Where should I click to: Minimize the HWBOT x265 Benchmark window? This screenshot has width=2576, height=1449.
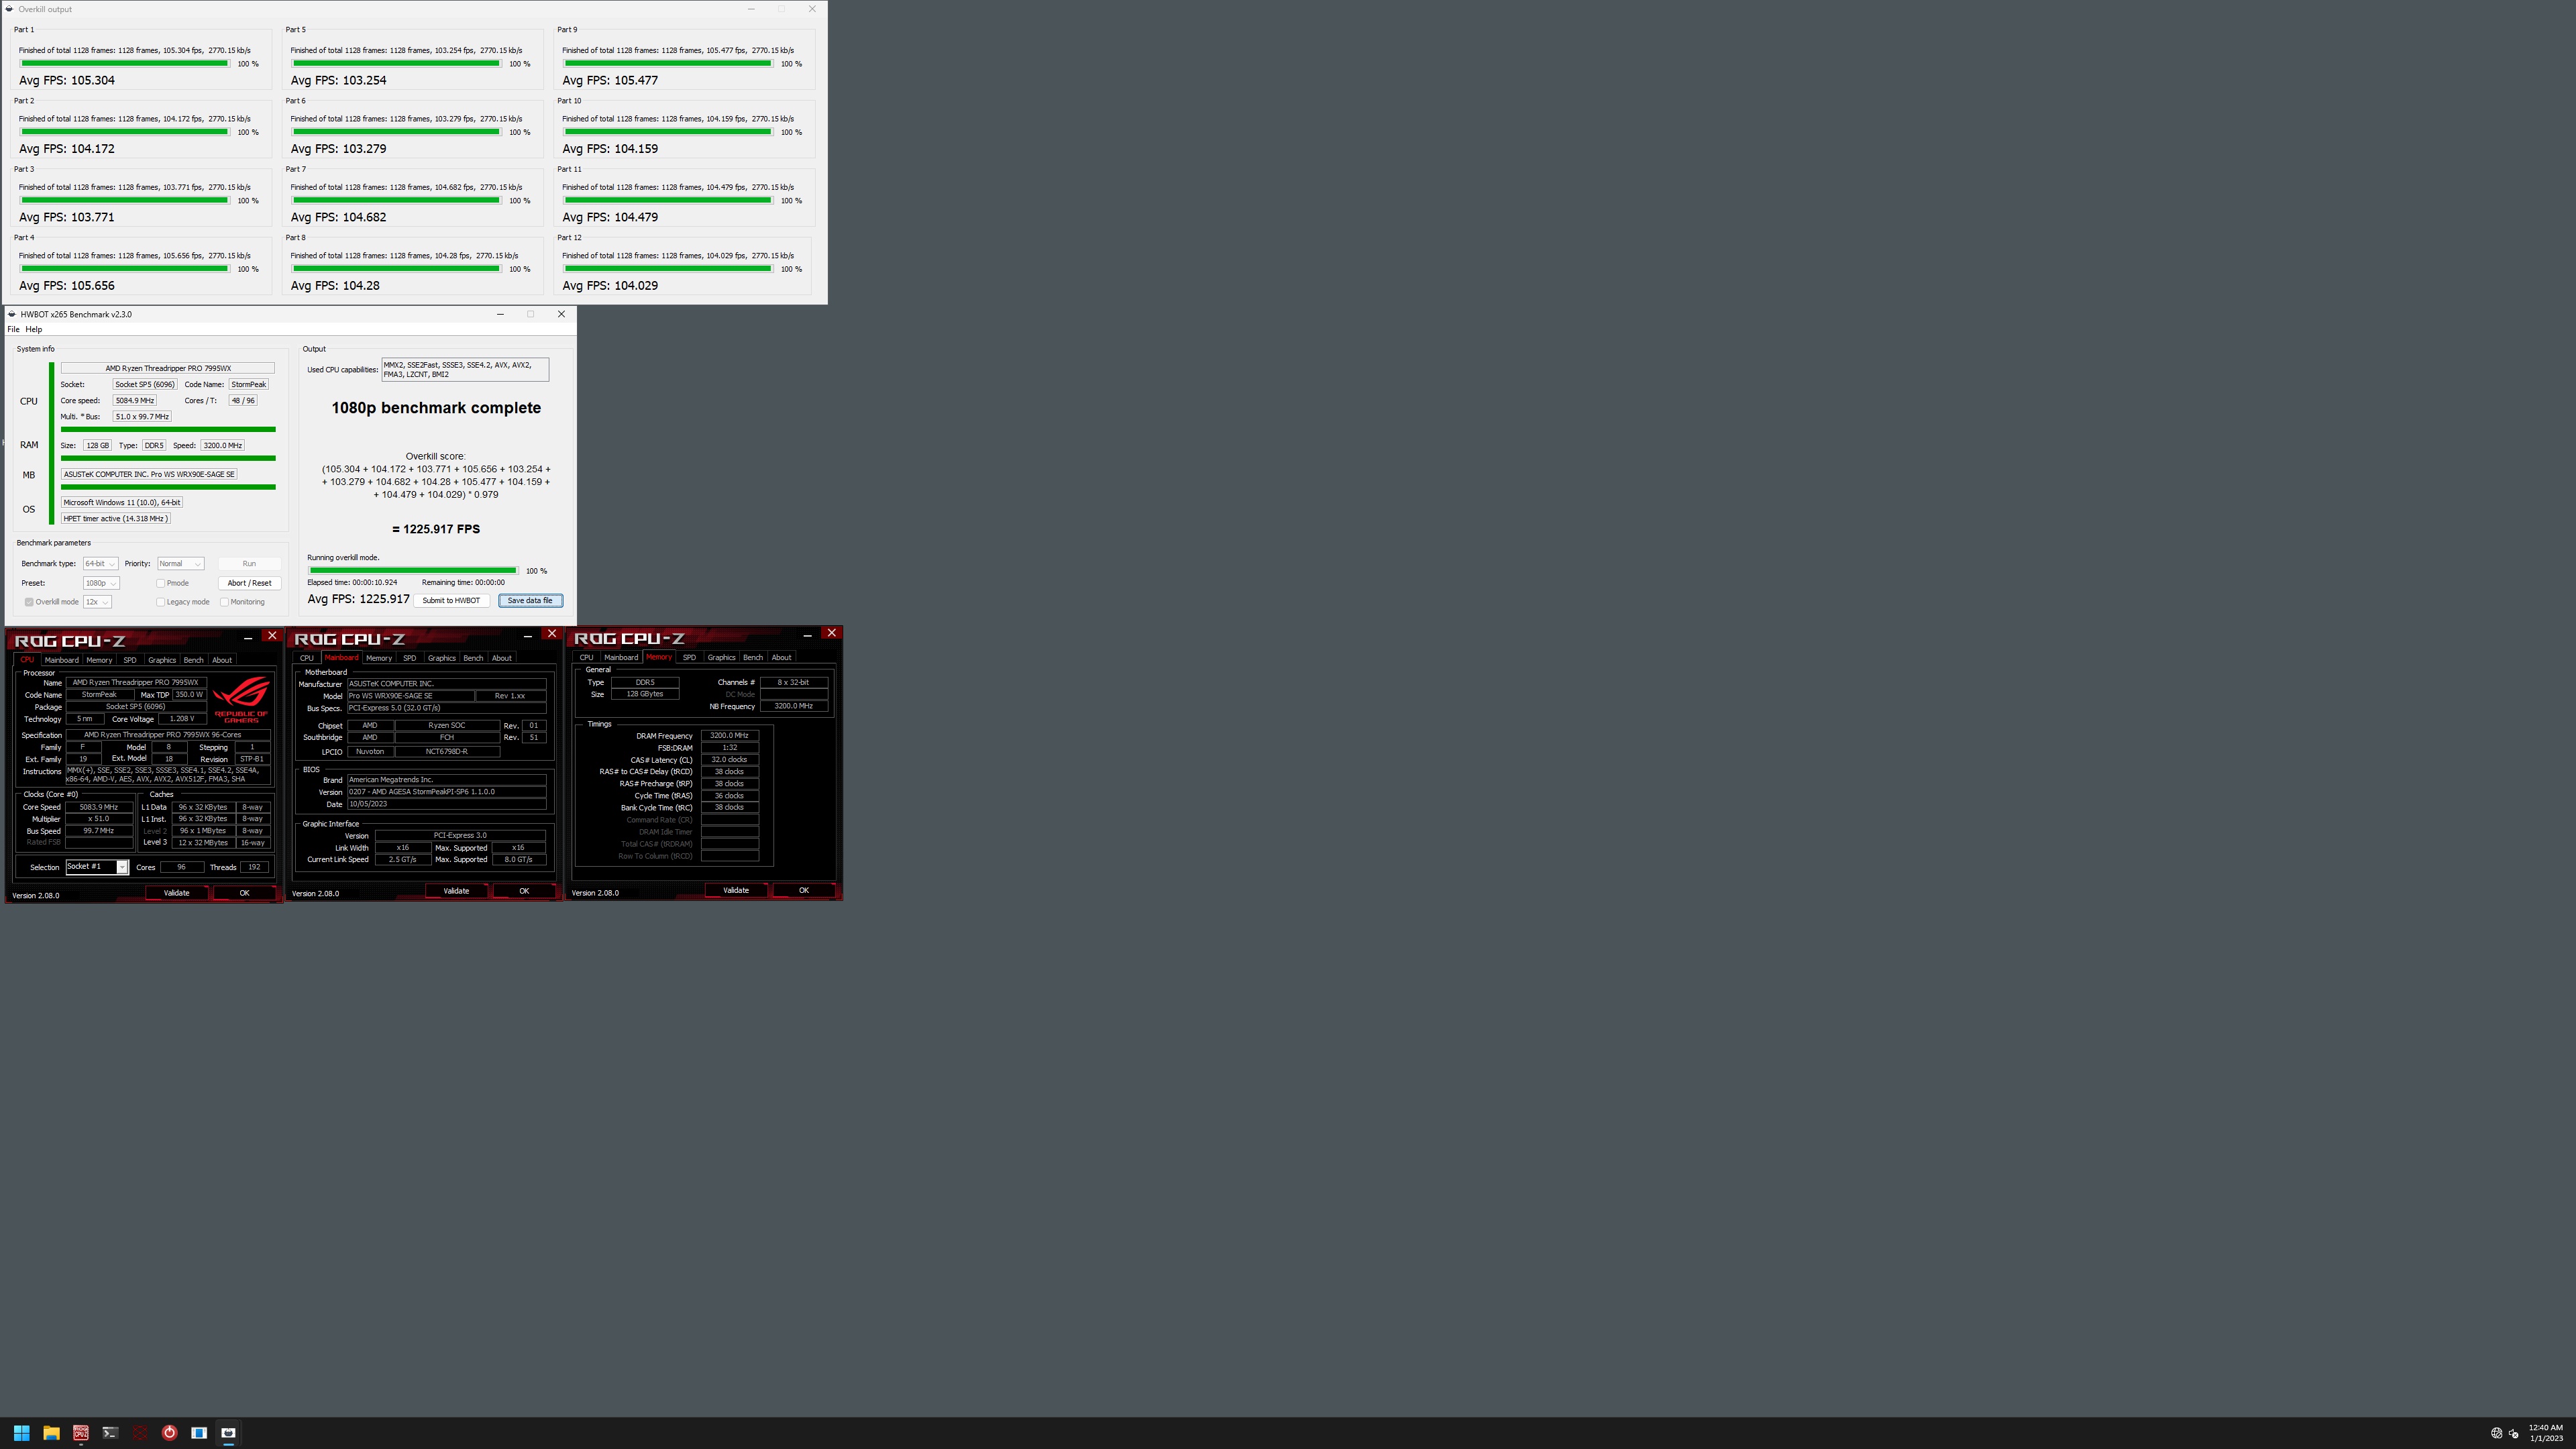(500, 314)
